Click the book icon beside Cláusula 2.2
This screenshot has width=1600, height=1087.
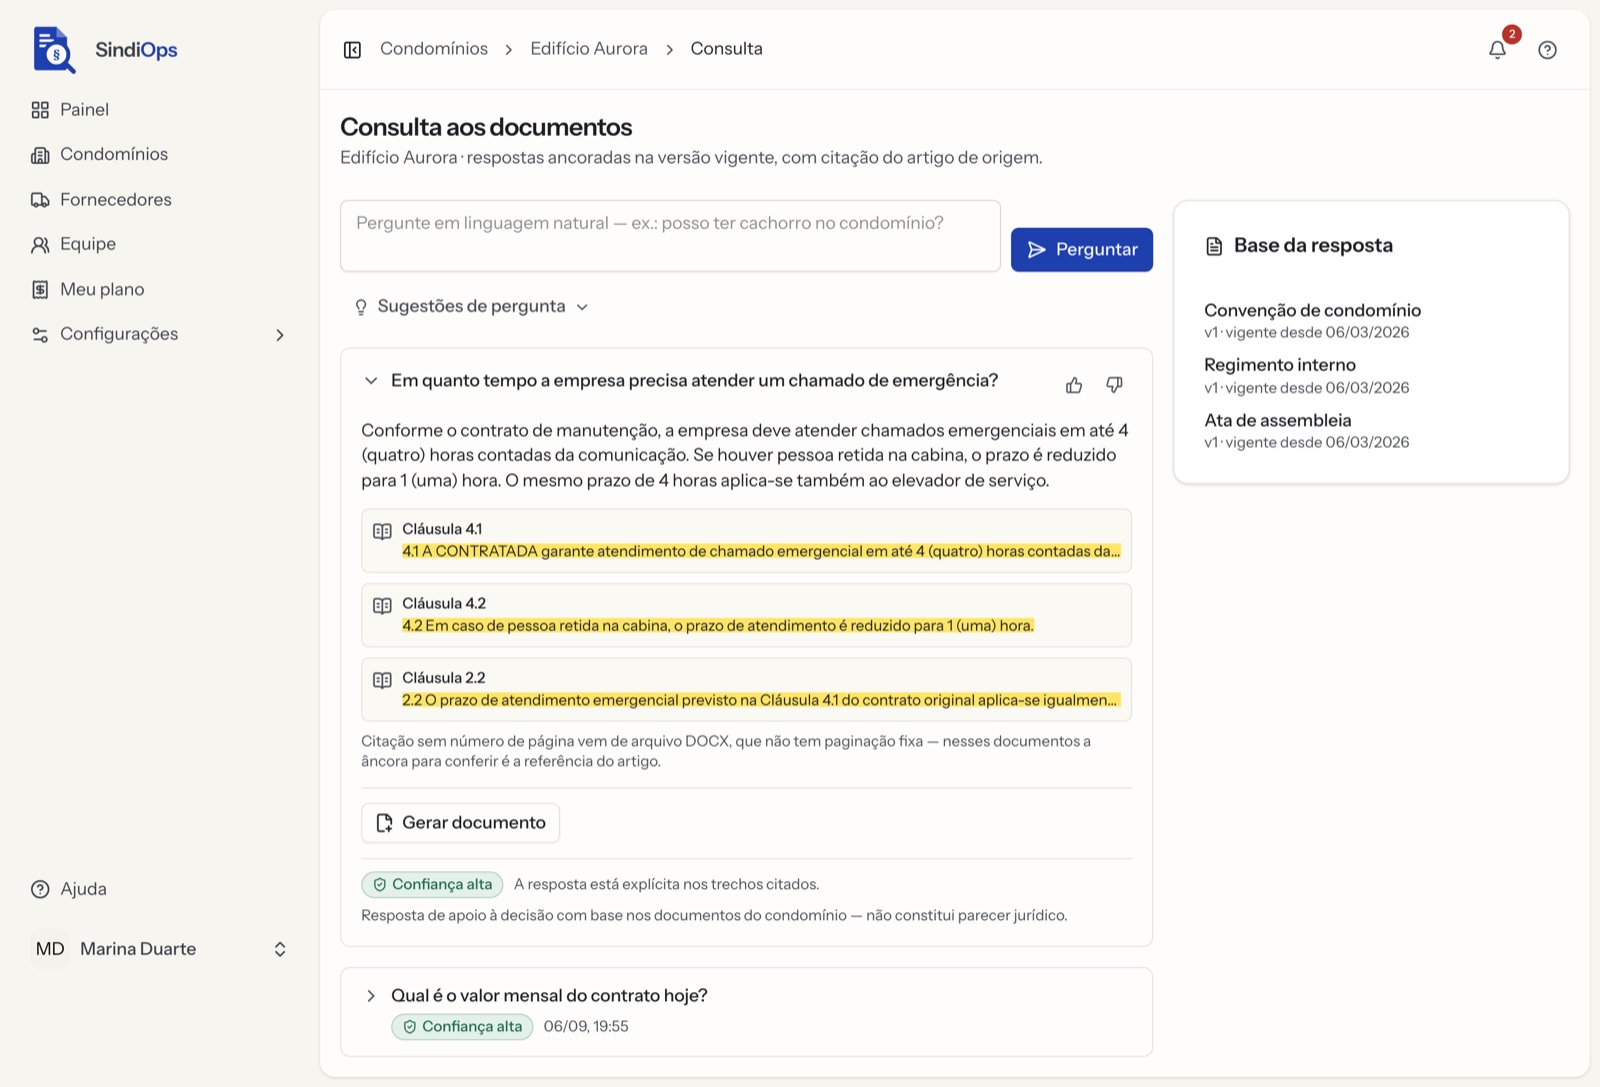(x=382, y=680)
